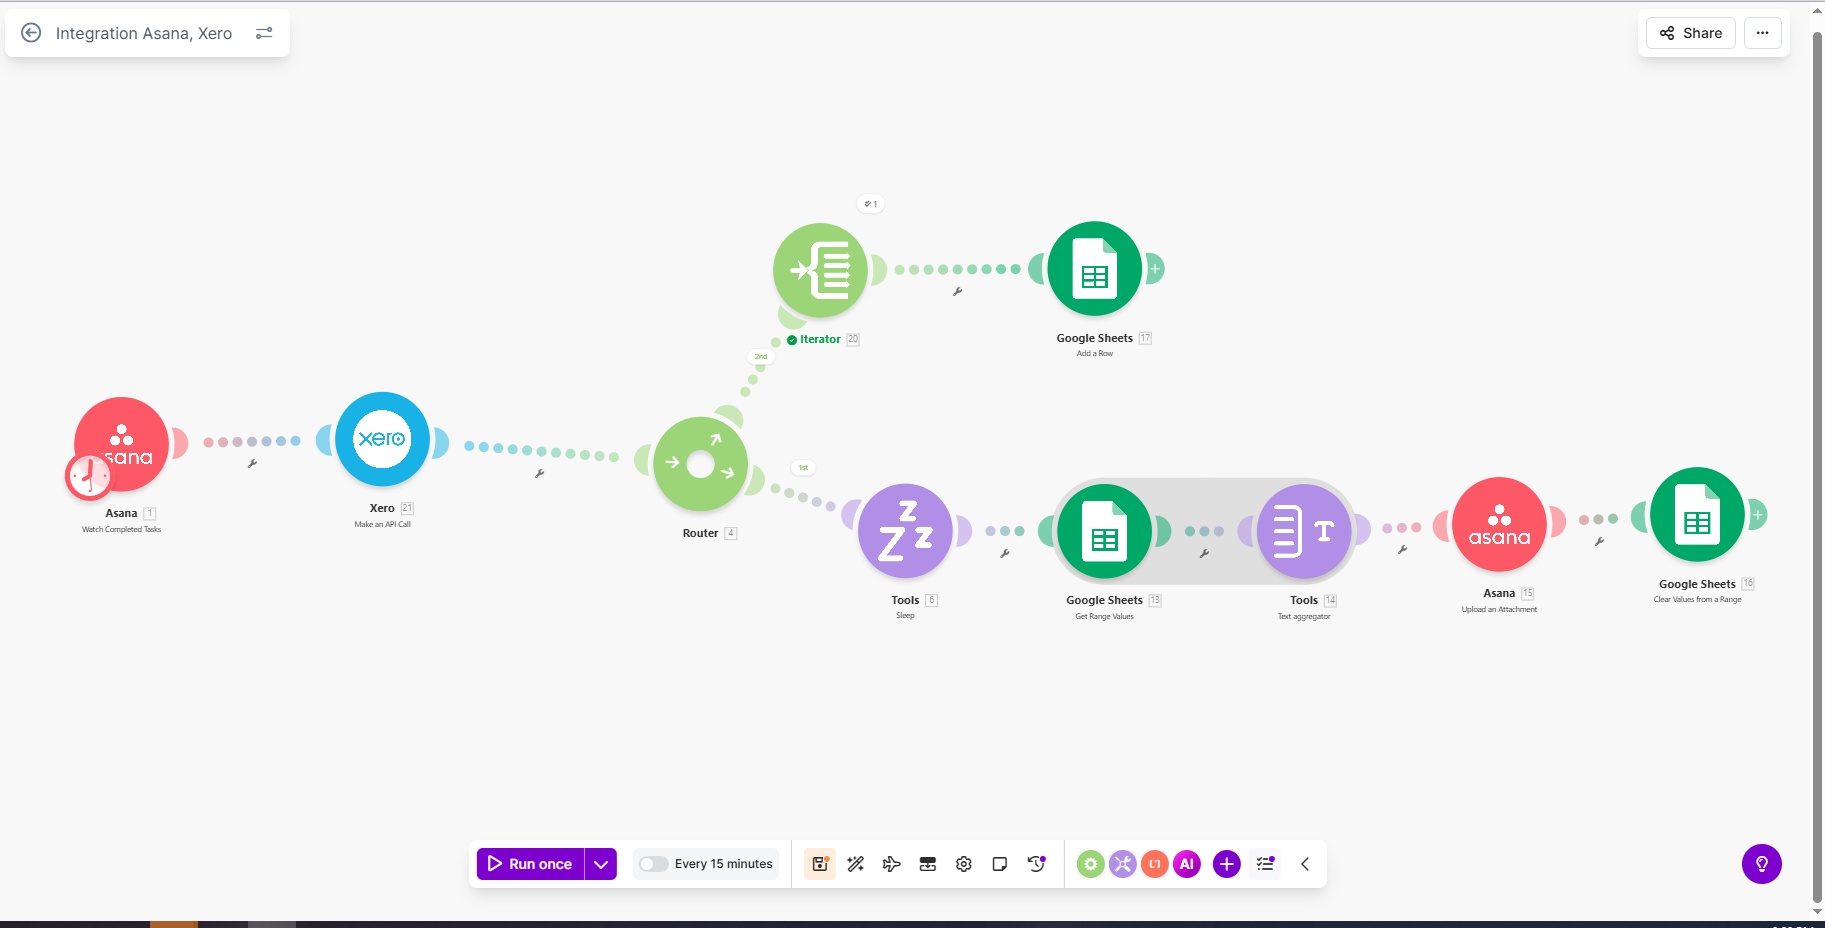The width and height of the screenshot is (1825, 928).
Task: Open Google Sheets Get Range Values module
Action: coord(1104,531)
